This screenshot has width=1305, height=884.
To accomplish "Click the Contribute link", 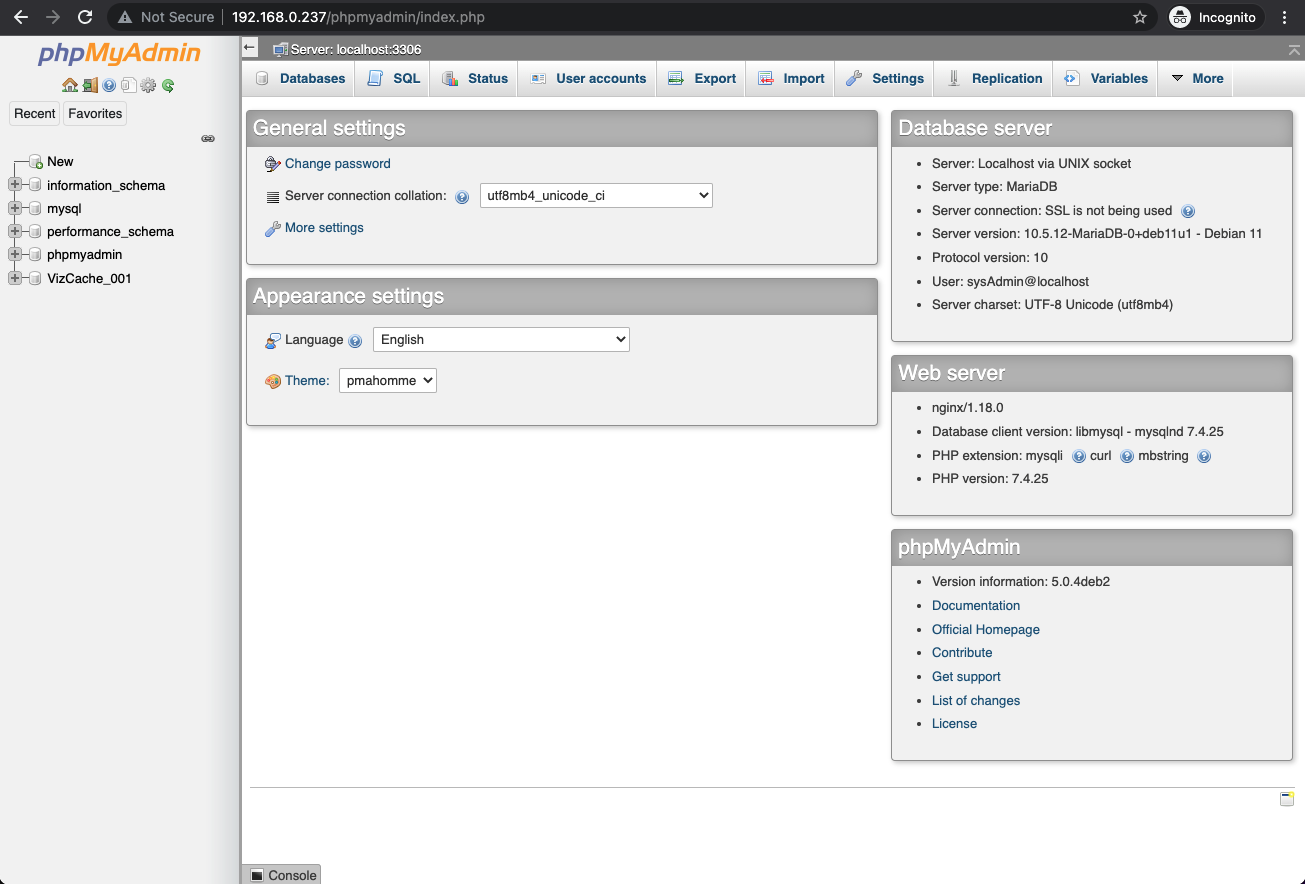I will pyautogui.click(x=962, y=653).
